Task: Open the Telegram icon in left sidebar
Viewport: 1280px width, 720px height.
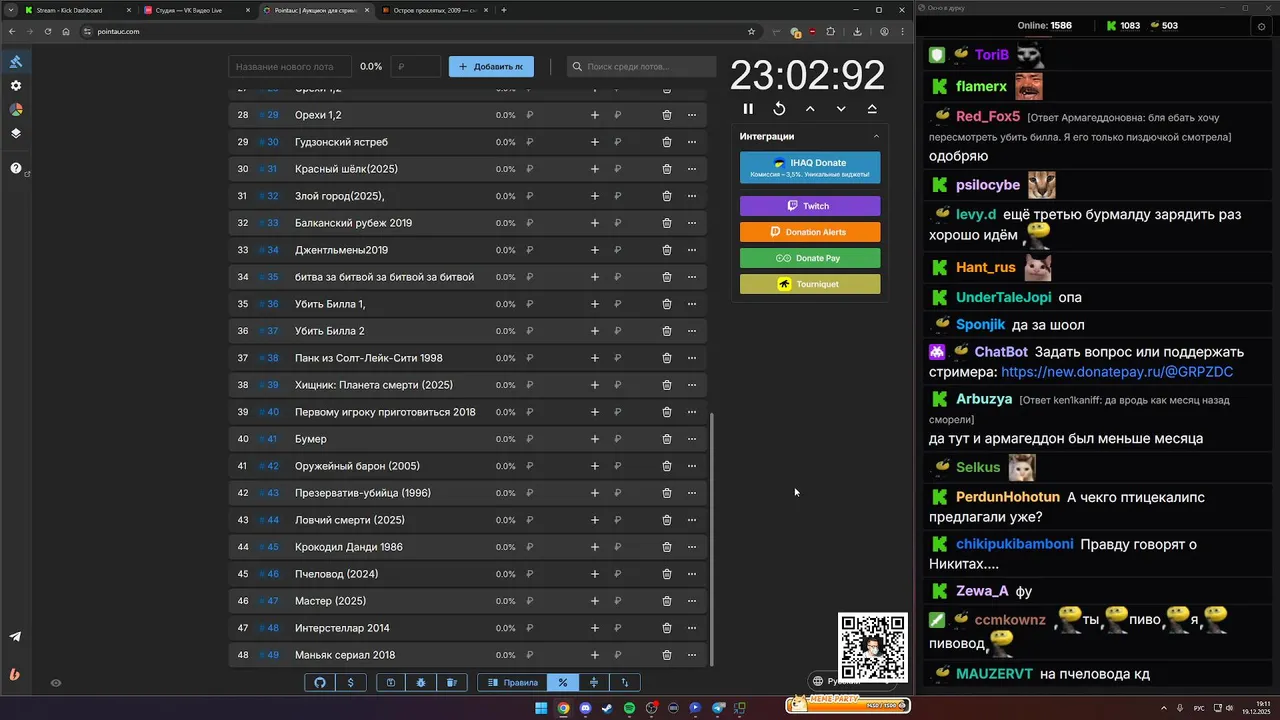Action: click(16, 637)
